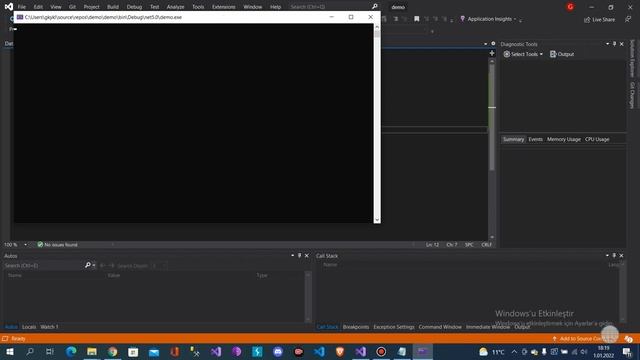The image size is (640, 360).
Task: Click the Autos search input field
Action: point(43,265)
